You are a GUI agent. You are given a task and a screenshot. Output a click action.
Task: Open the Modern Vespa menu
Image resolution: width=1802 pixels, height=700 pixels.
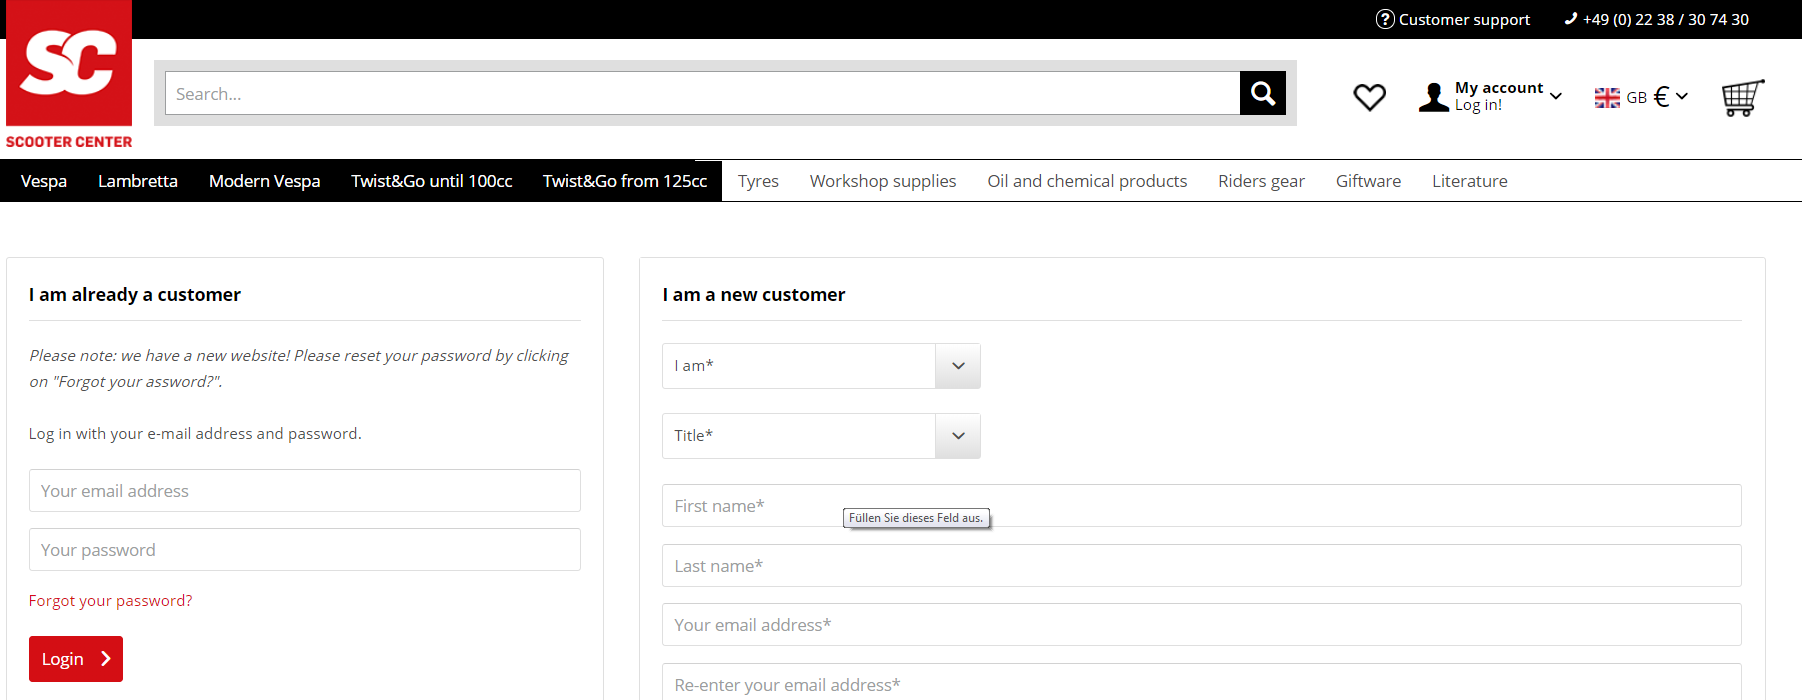coord(265,181)
